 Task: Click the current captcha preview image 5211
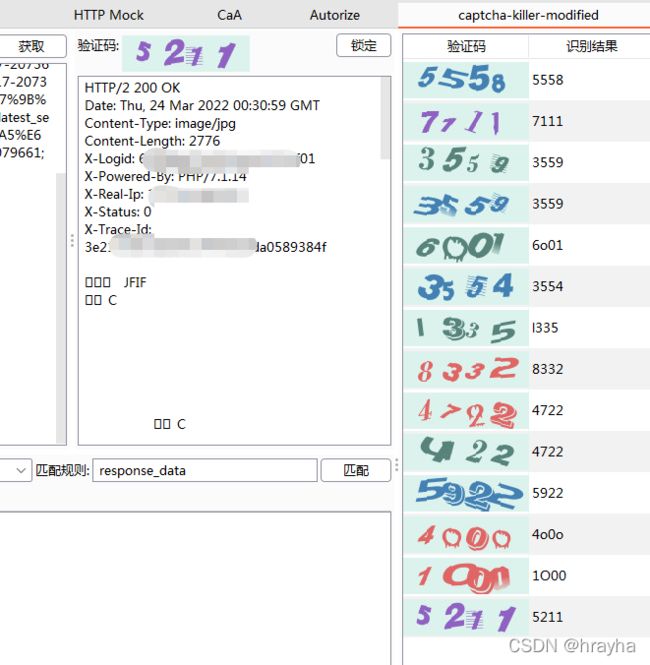186,54
